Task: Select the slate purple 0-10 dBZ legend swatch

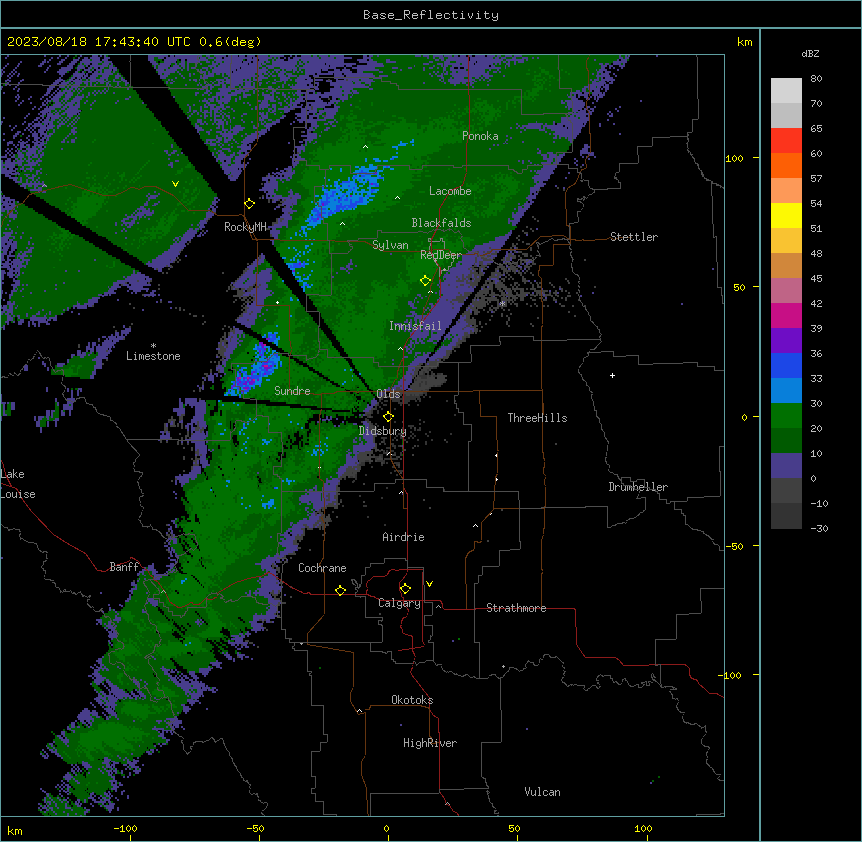Action: coord(786,466)
